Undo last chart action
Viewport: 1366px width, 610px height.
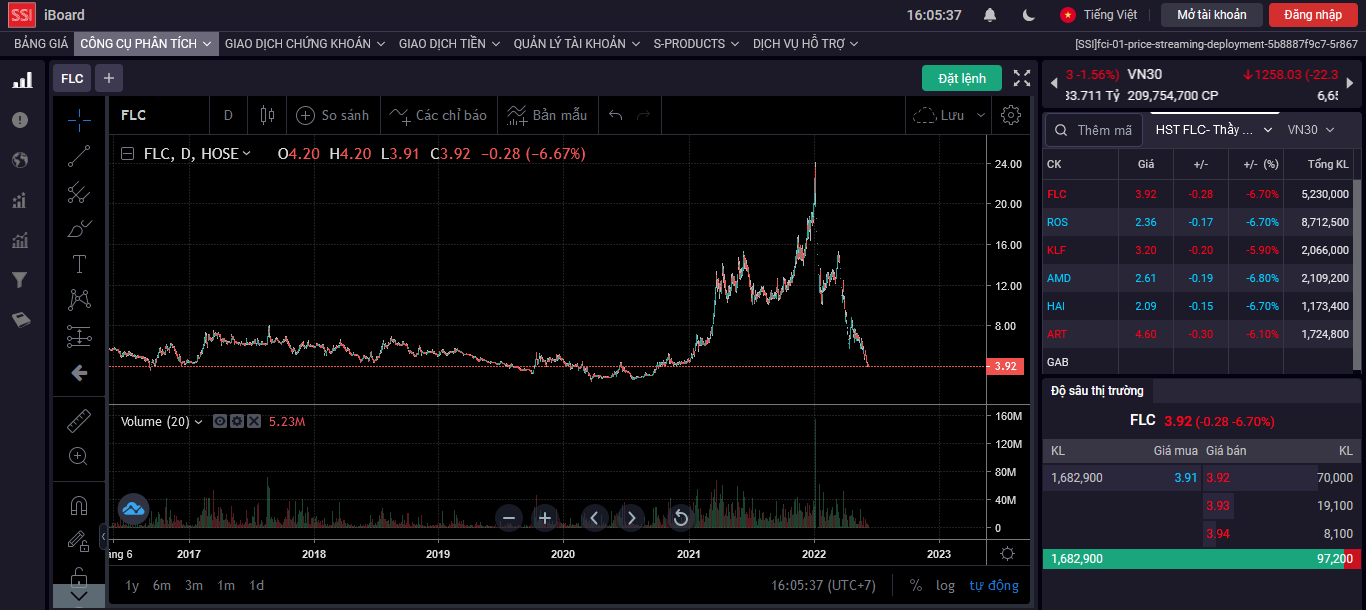coord(616,115)
